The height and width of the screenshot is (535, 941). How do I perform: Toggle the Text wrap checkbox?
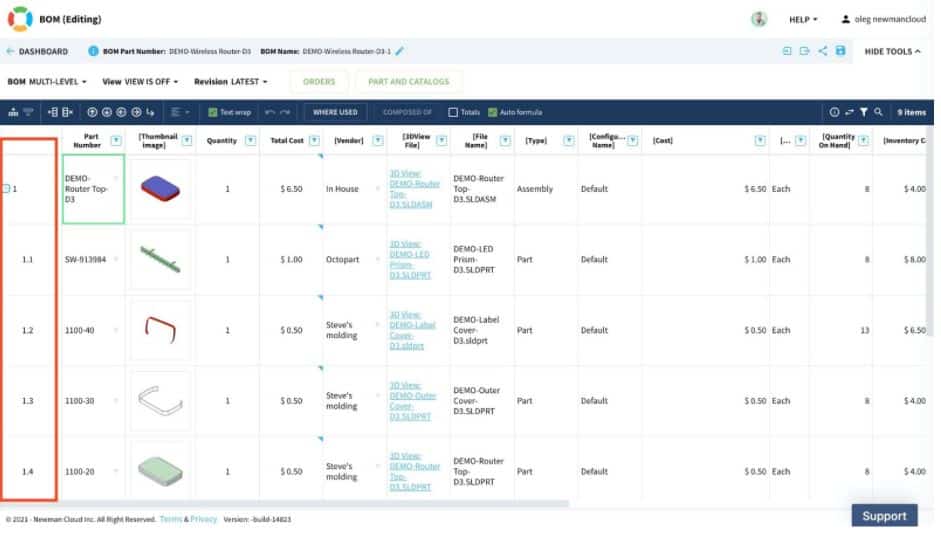point(212,112)
